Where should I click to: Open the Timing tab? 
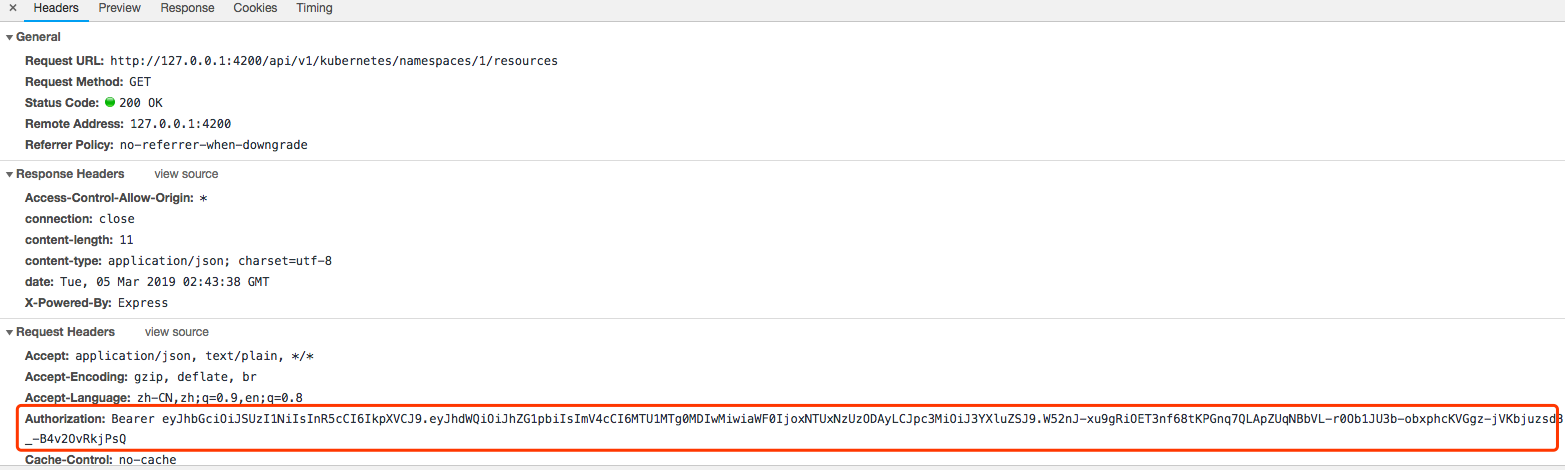pos(314,8)
